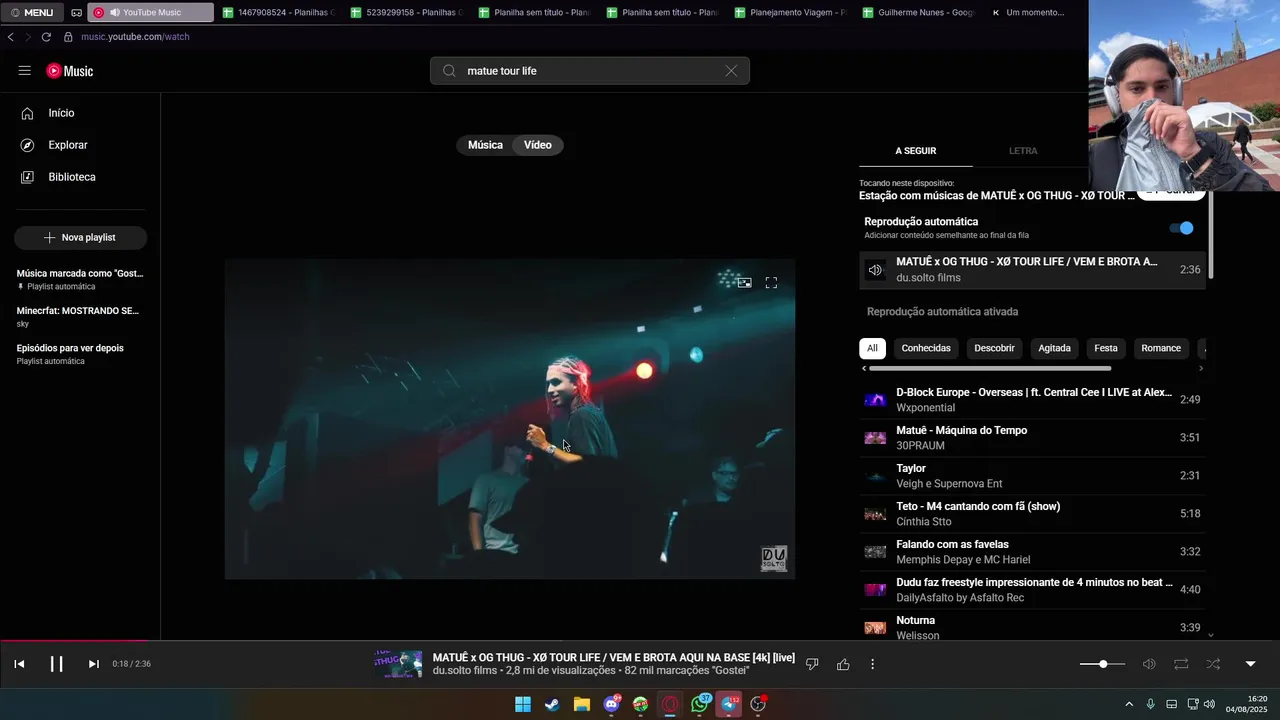The image size is (1280, 720).
Task: Adjust the volume slider
Action: pos(1103,664)
